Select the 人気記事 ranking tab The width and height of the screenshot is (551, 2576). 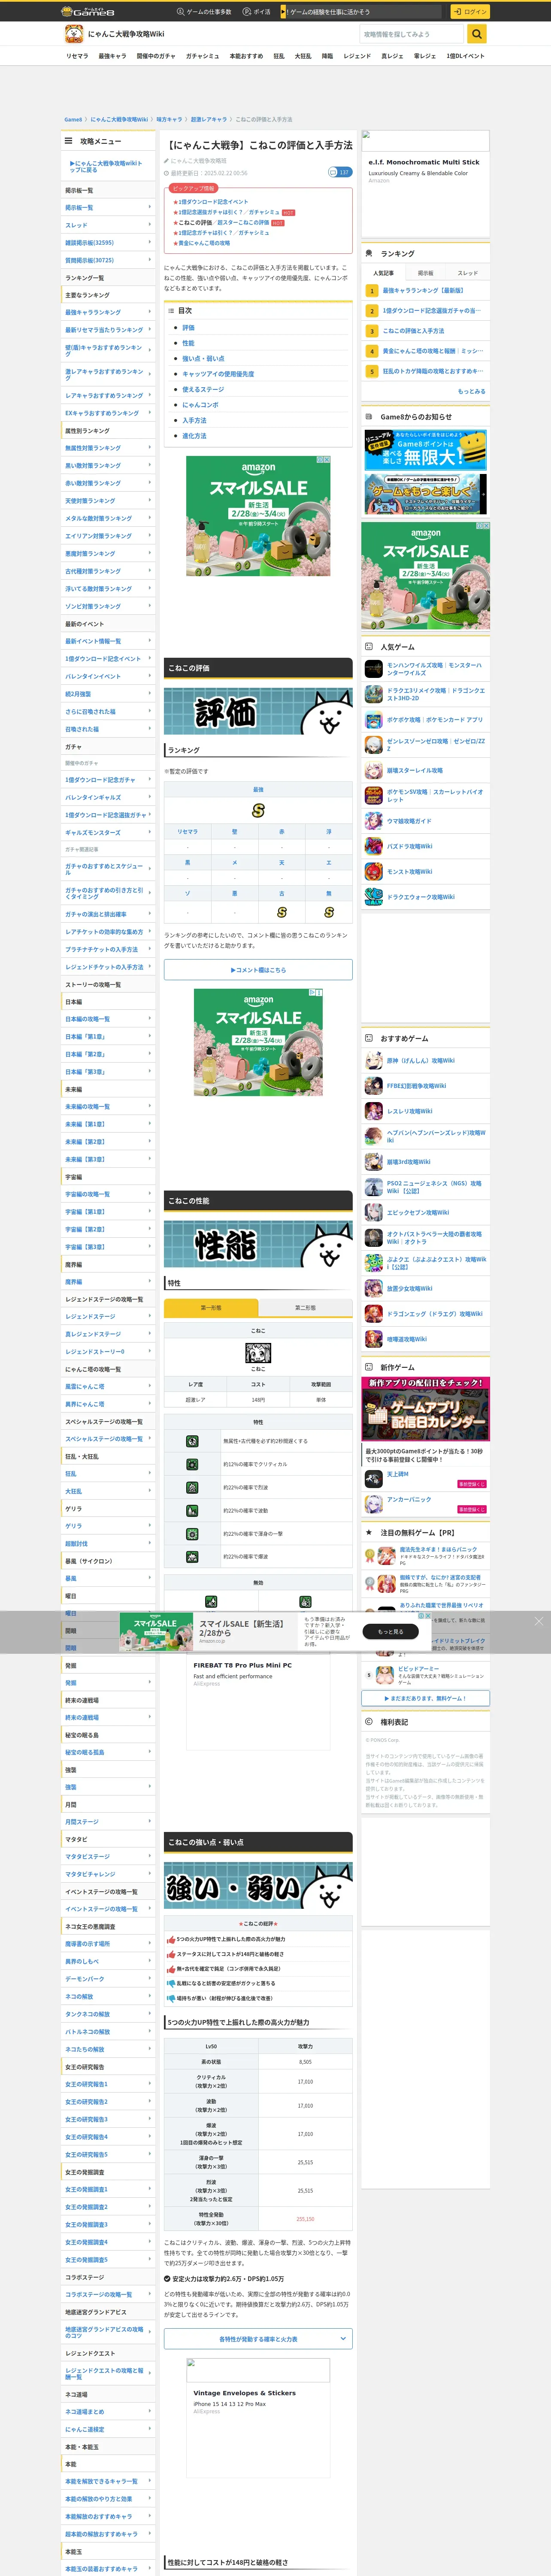[383, 273]
